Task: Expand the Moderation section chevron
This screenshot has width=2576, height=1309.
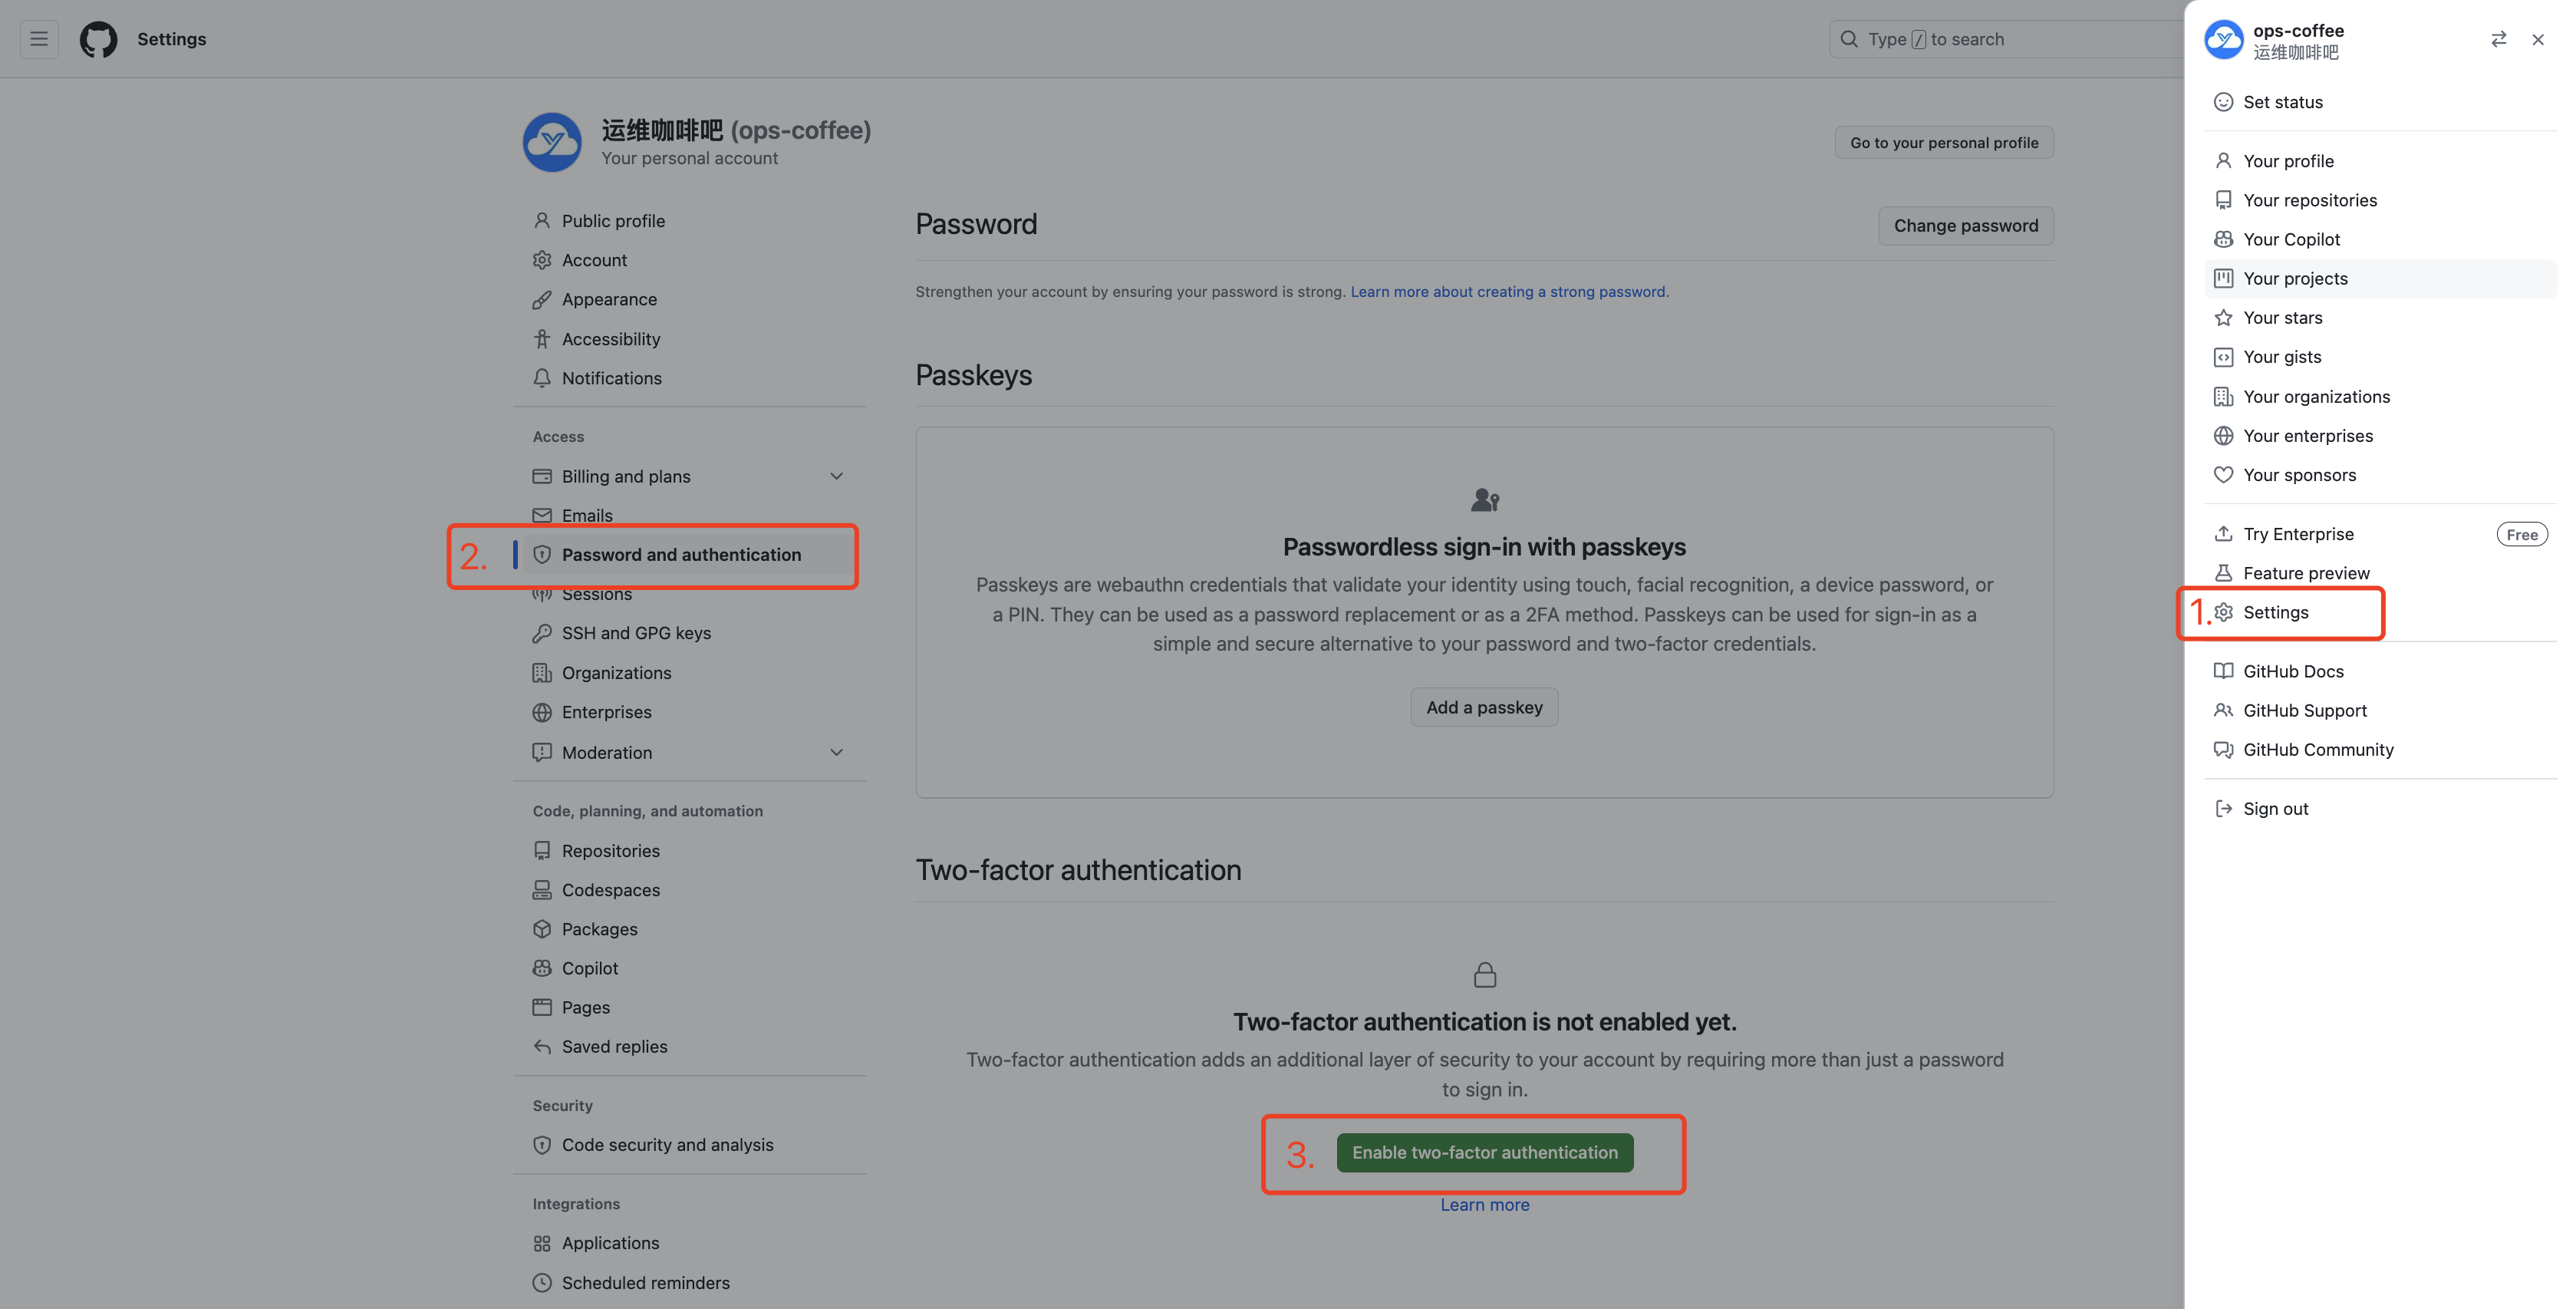Action: [836, 752]
